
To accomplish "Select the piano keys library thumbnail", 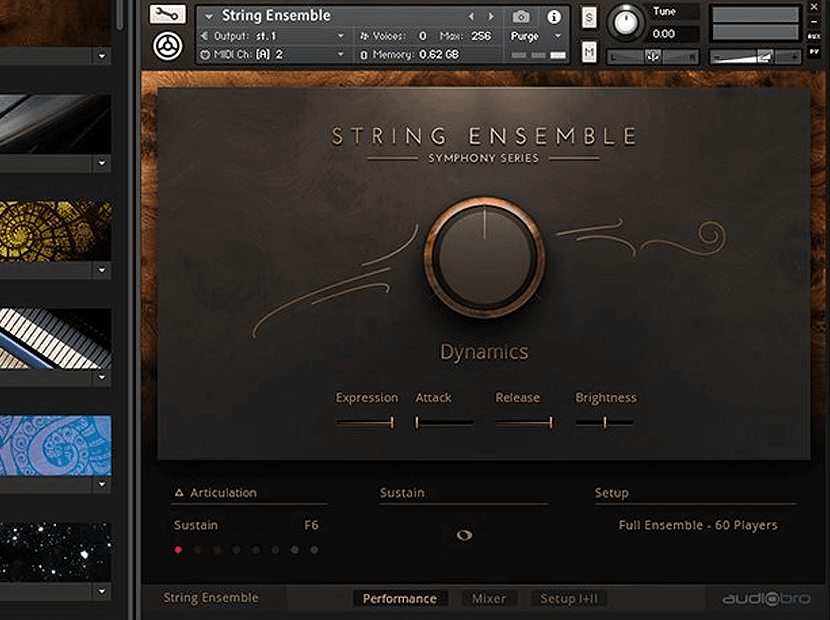I will (x=56, y=338).
